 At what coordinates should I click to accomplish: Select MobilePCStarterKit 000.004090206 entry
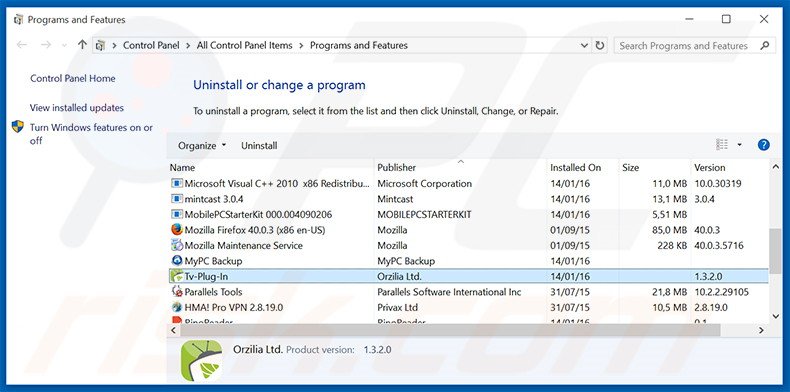pos(258,215)
